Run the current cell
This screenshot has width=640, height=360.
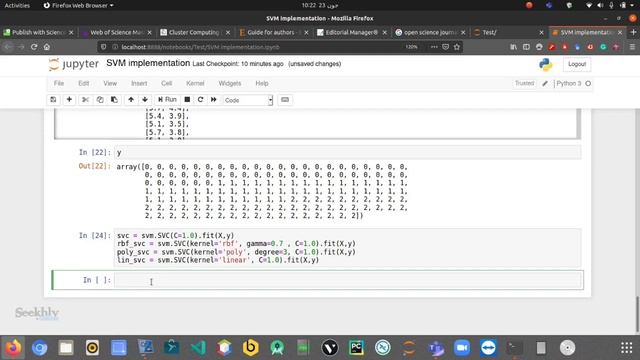[x=167, y=100]
